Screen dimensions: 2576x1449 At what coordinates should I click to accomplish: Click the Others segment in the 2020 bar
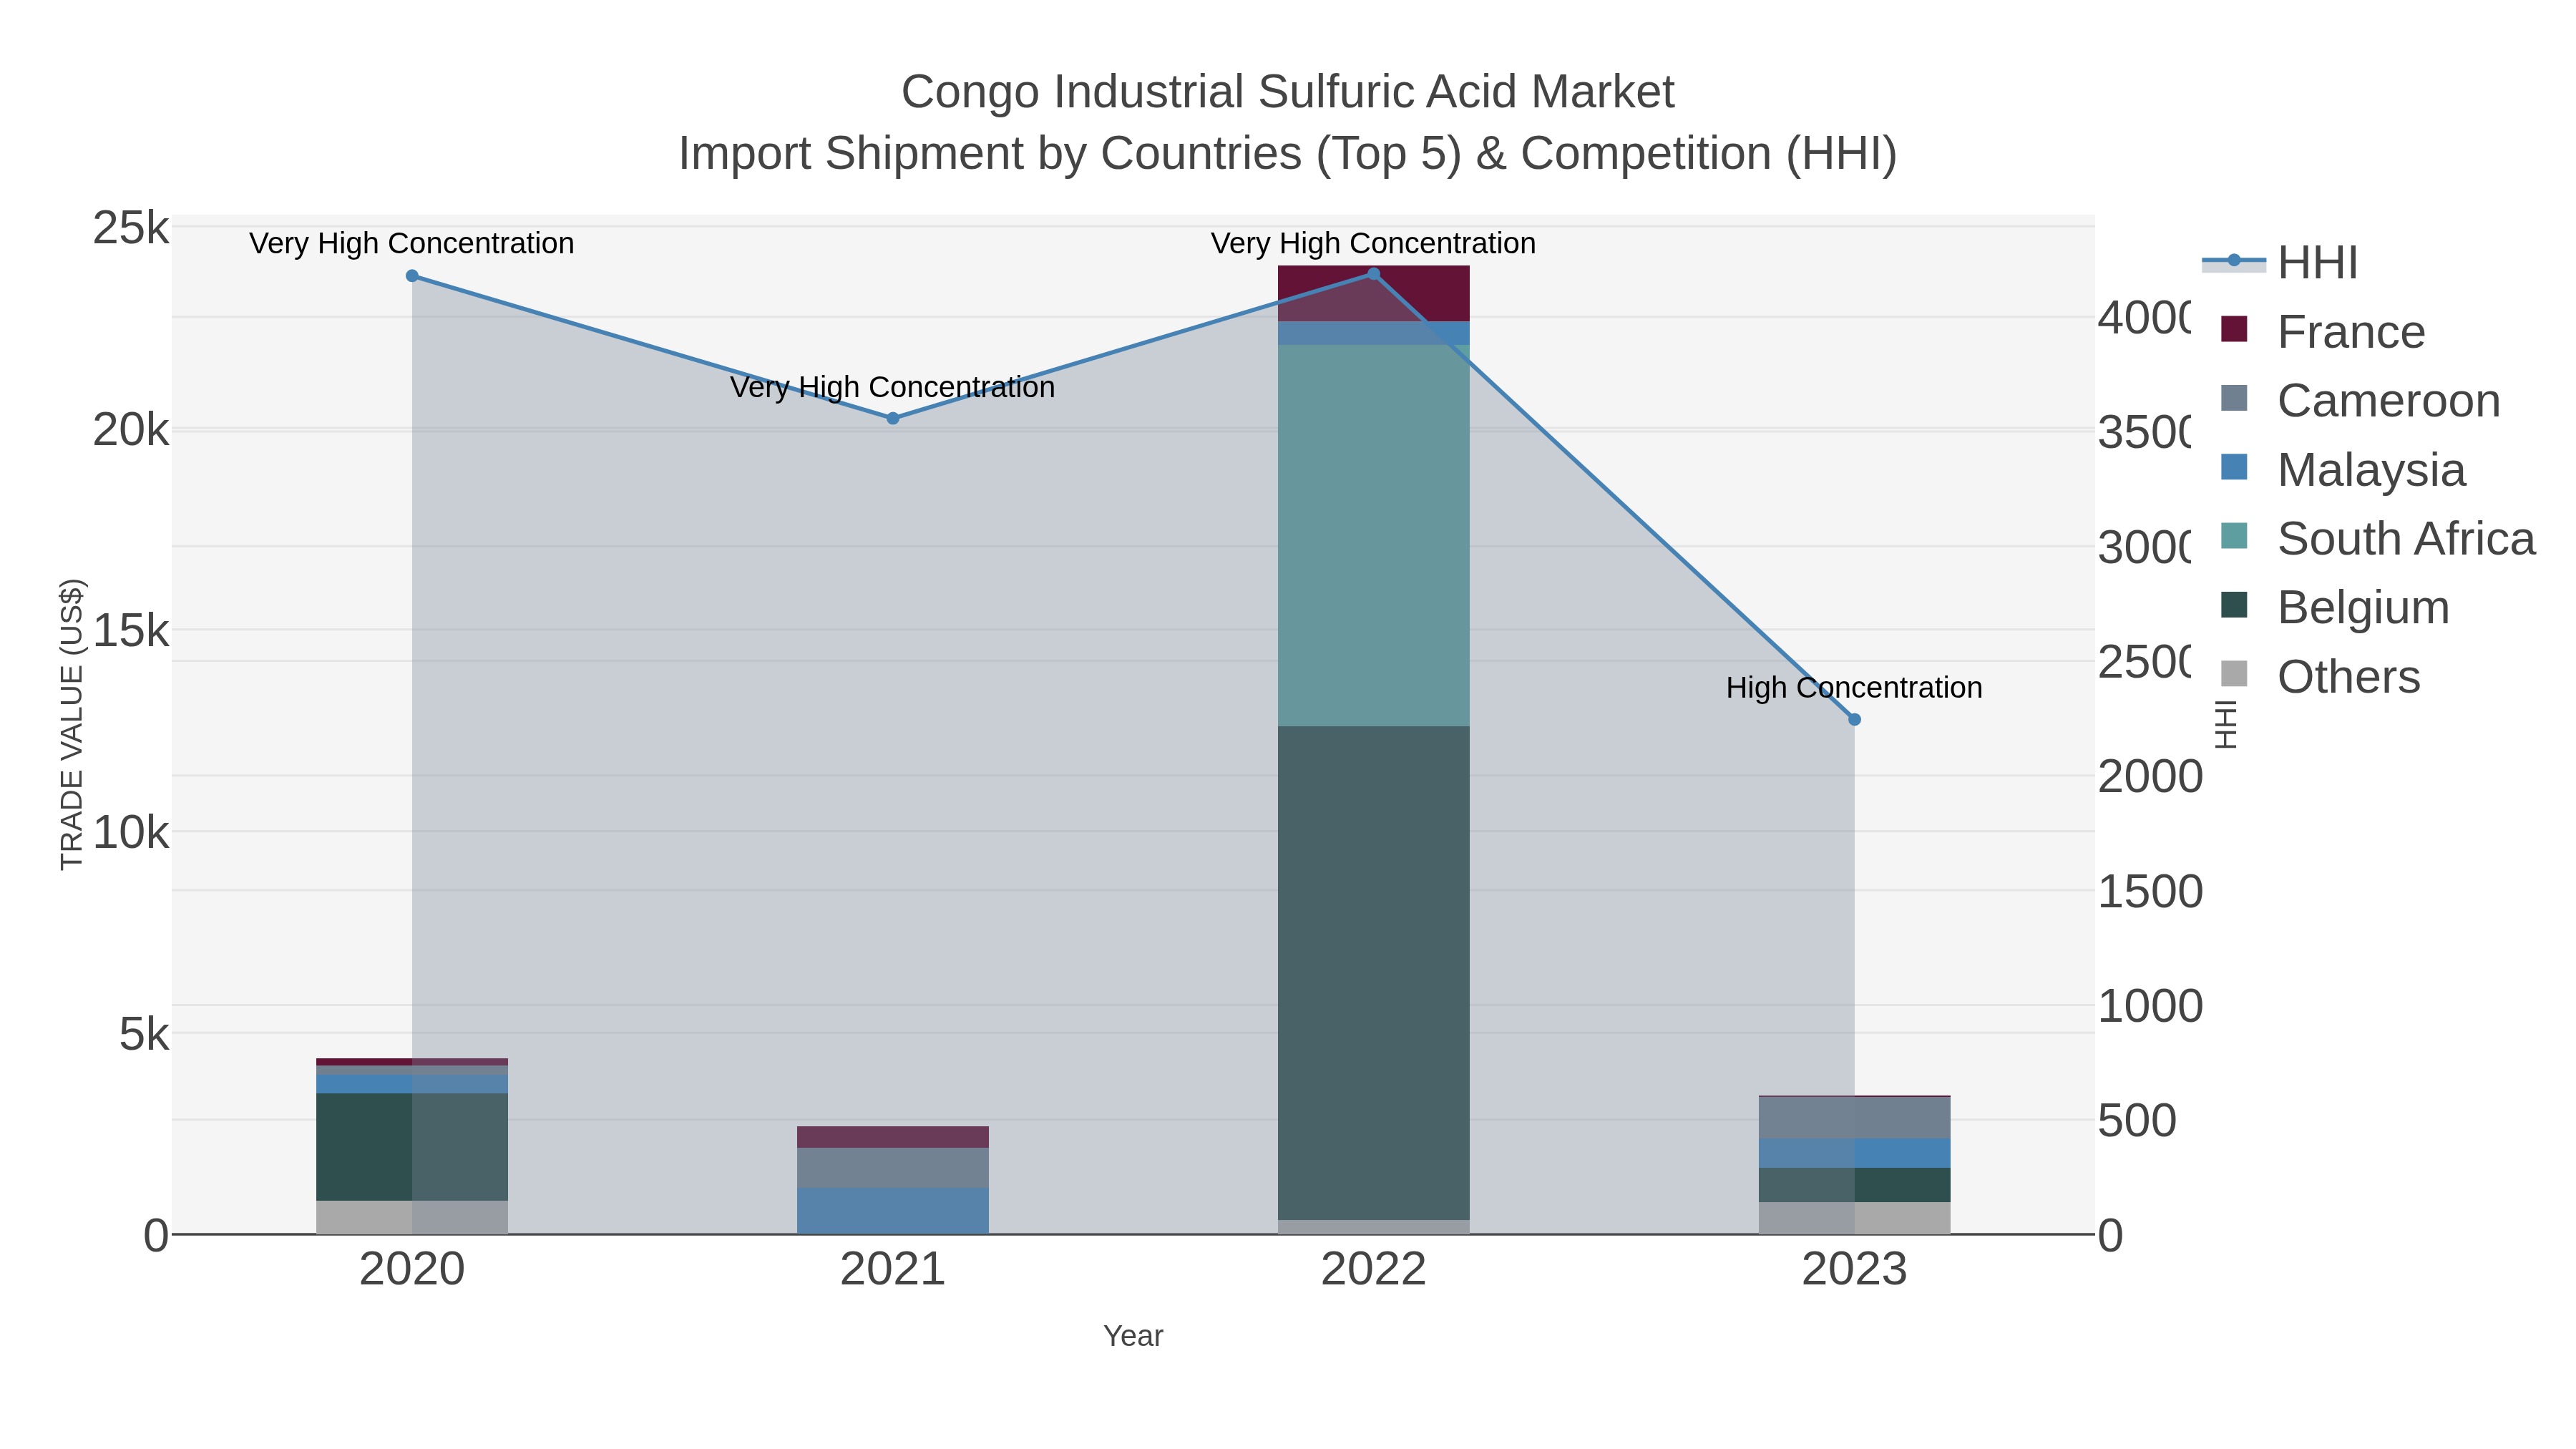tap(412, 1218)
